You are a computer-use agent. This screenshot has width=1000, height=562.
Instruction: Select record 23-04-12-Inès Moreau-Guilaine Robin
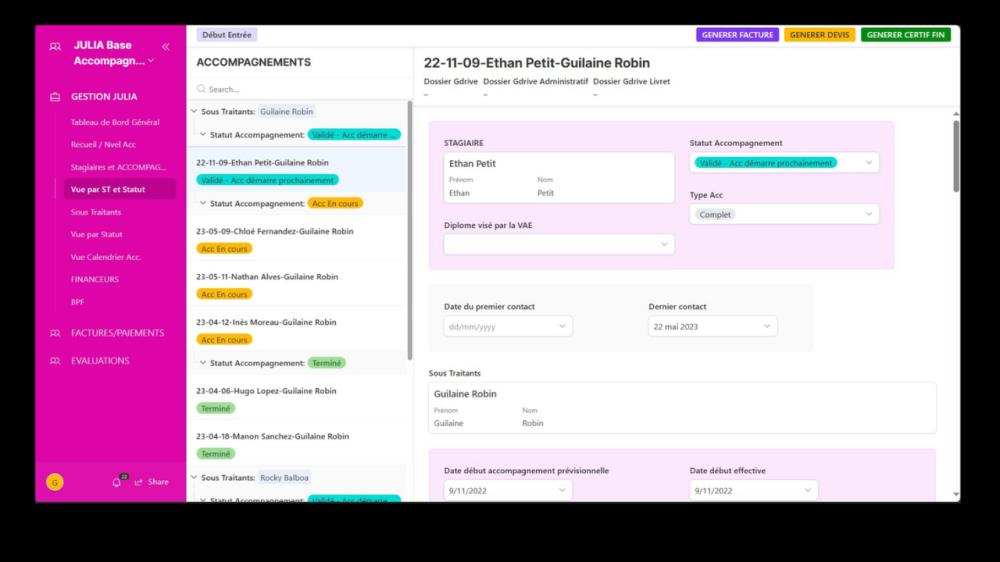point(297,330)
